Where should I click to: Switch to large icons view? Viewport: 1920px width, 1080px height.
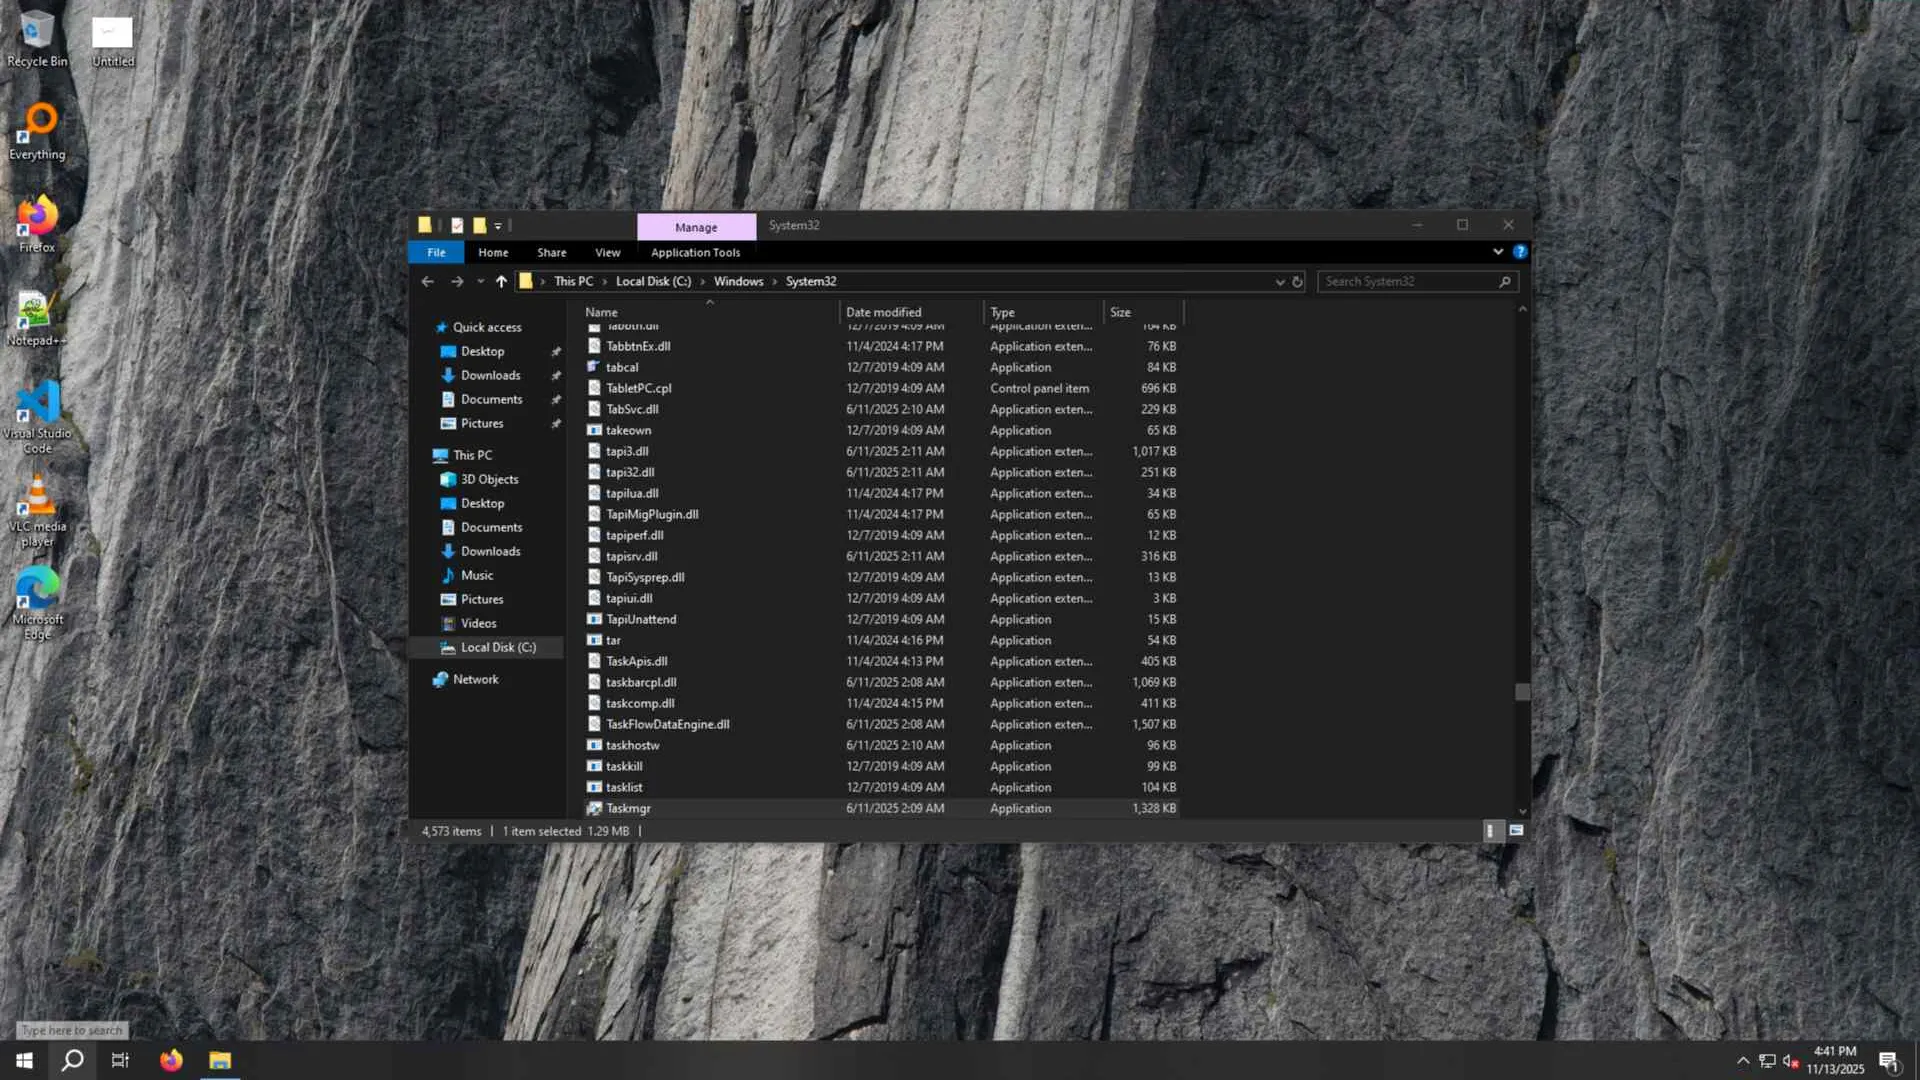click(x=1516, y=831)
